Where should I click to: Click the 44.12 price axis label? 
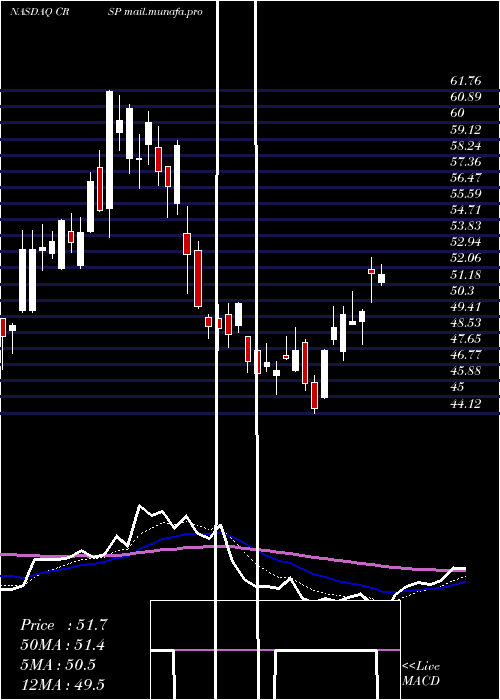coord(466,404)
